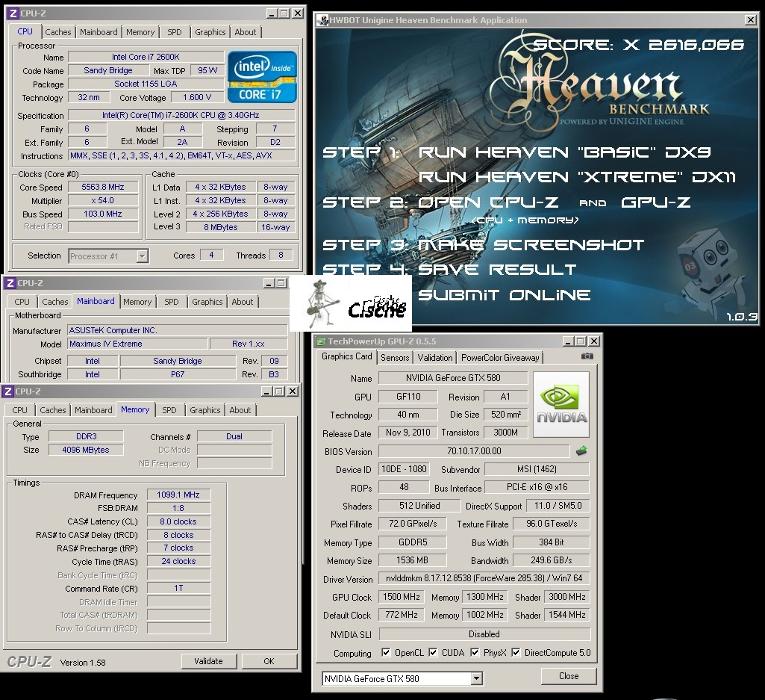765x700 pixels.
Task: Click the NVIDIA logo in GPU-Z
Action: (562, 404)
